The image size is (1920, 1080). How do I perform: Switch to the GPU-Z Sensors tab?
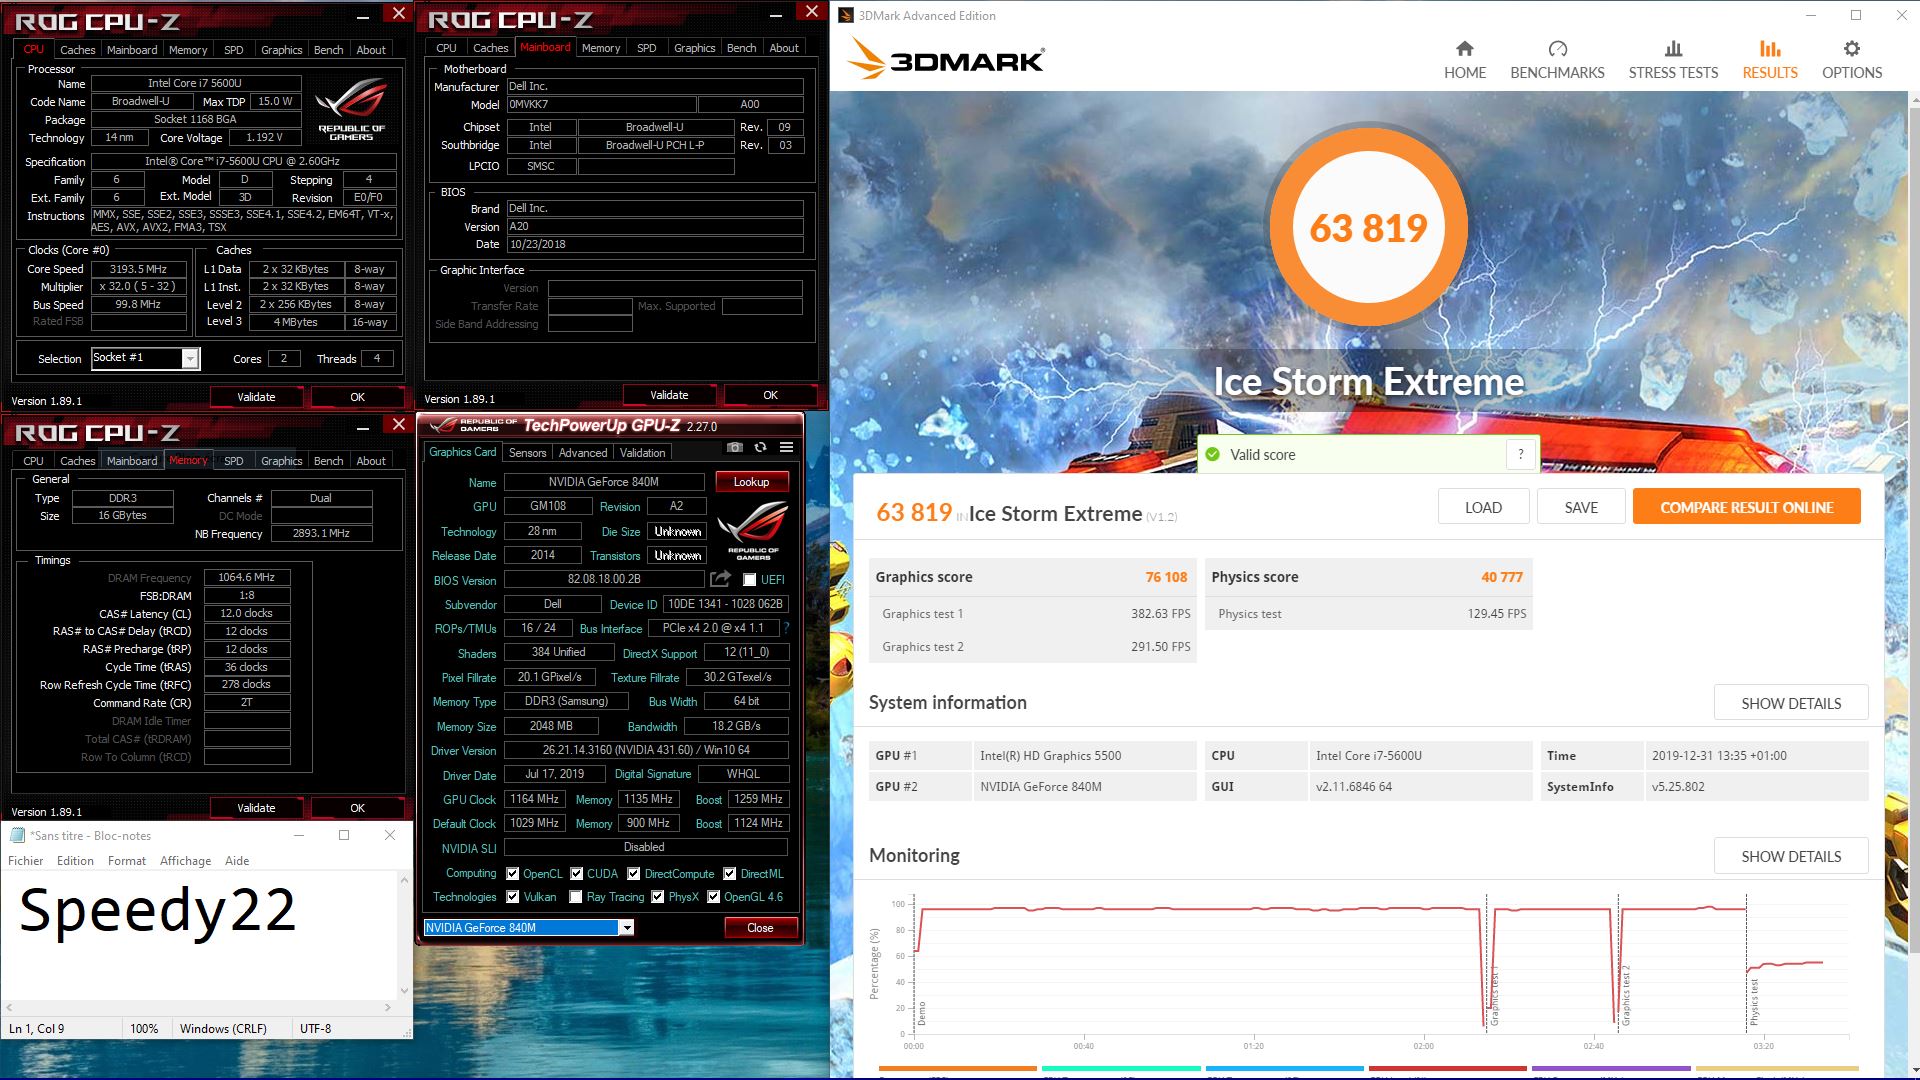pyautogui.click(x=527, y=453)
